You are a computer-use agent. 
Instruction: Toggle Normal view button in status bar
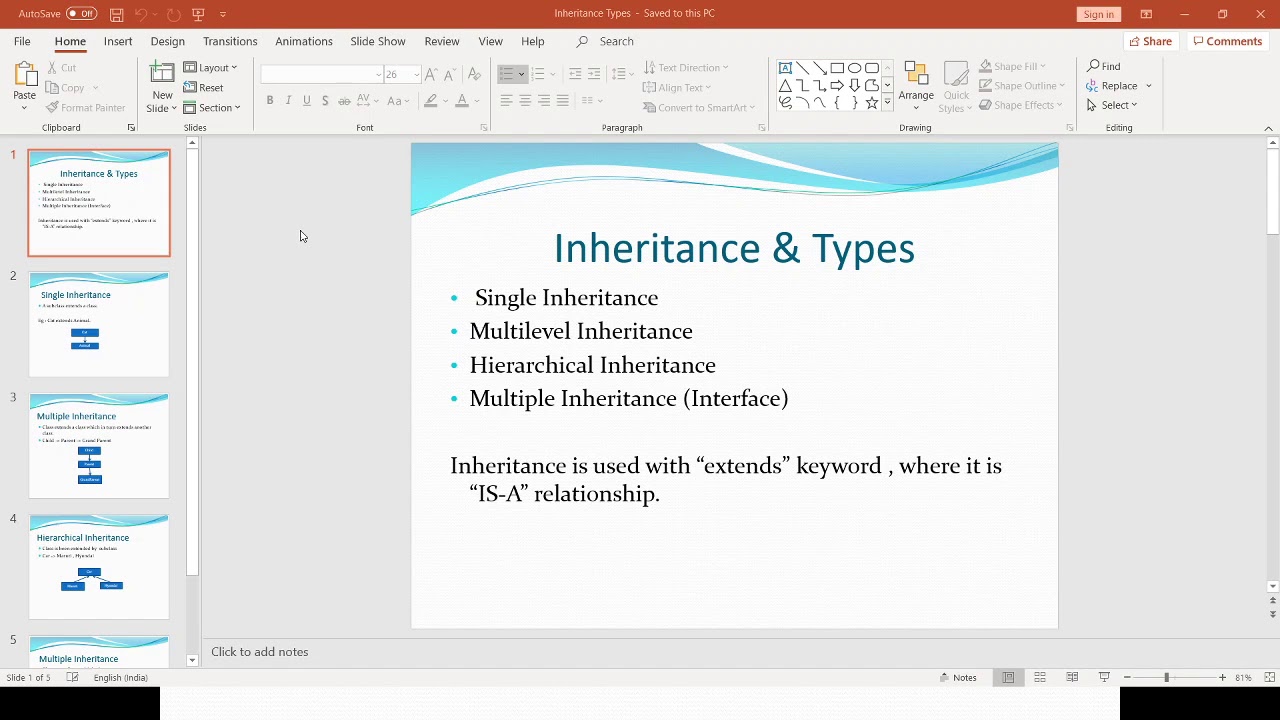pyautogui.click(x=1008, y=678)
